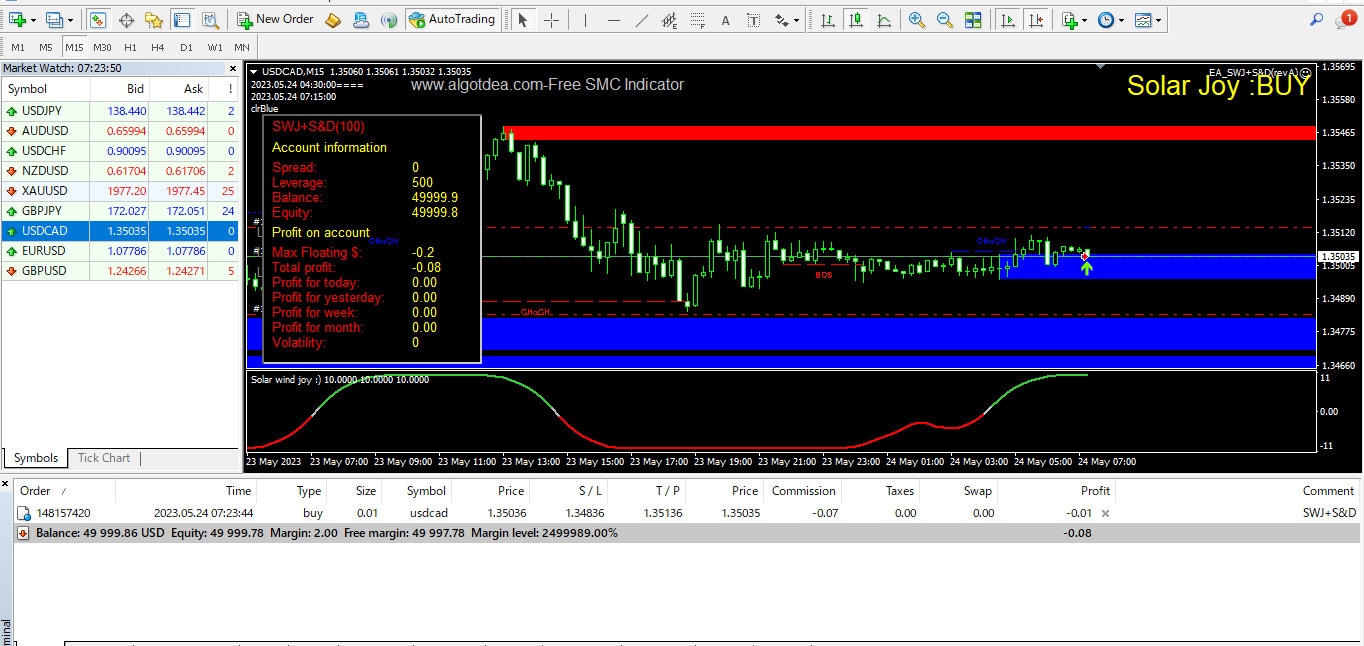Toggle the Market Watch panel
1364x646 pixels.
98,19
